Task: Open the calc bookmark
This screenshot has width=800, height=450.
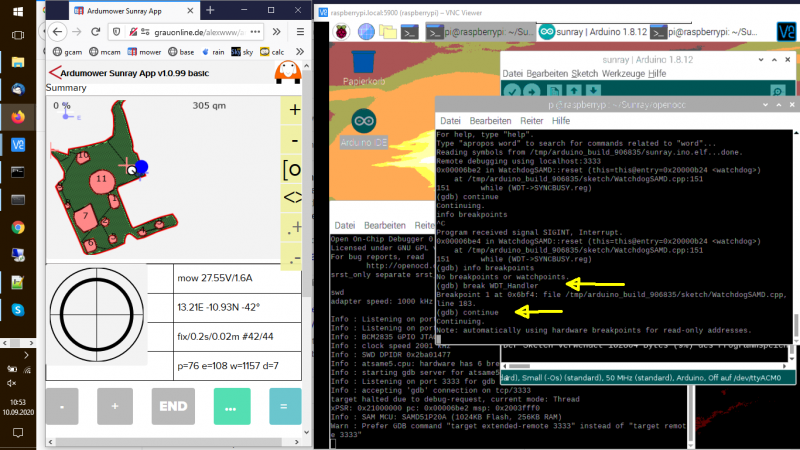Action: (x=272, y=52)
